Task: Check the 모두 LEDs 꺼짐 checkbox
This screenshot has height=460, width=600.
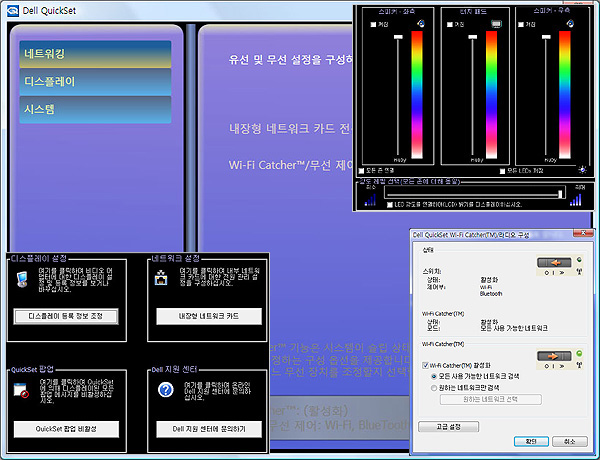Action: pyautogui.click(x=502, y=171)
